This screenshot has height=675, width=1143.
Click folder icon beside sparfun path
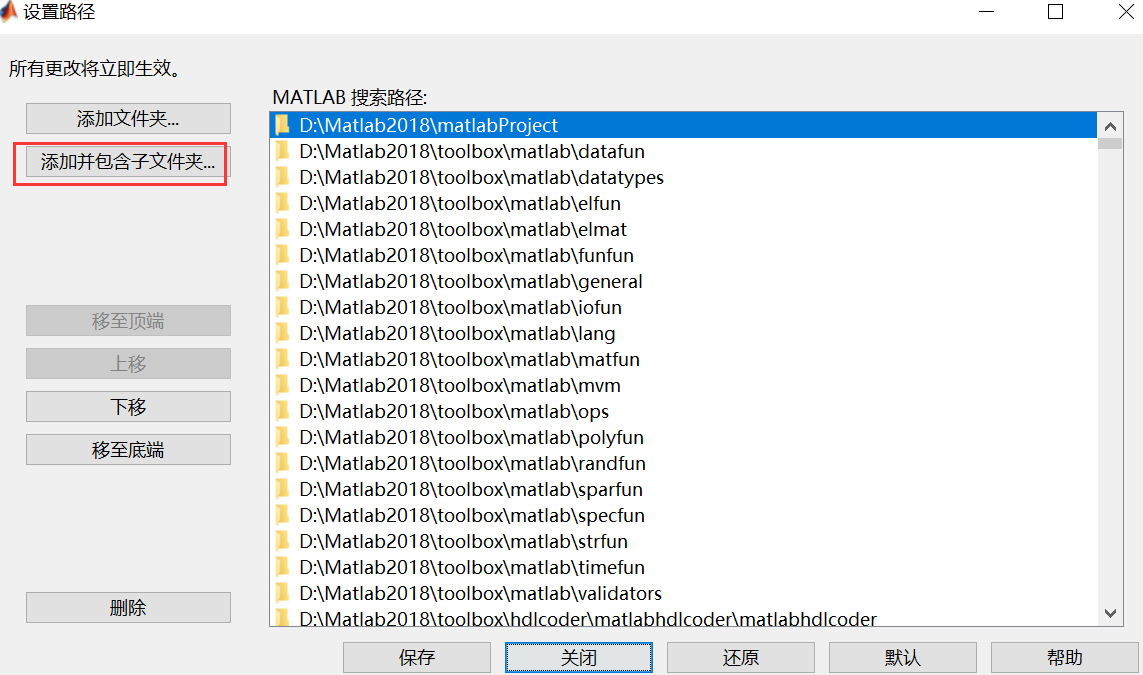[282, 489]
